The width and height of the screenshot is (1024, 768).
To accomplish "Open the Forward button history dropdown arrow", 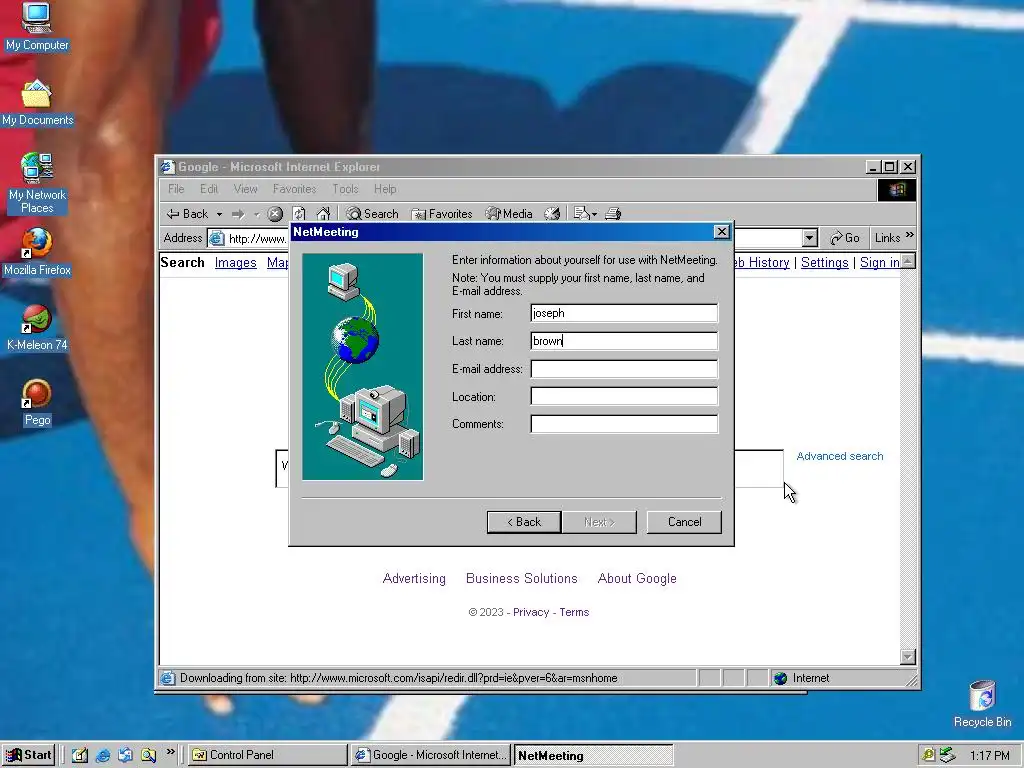I will pos(257,214).
